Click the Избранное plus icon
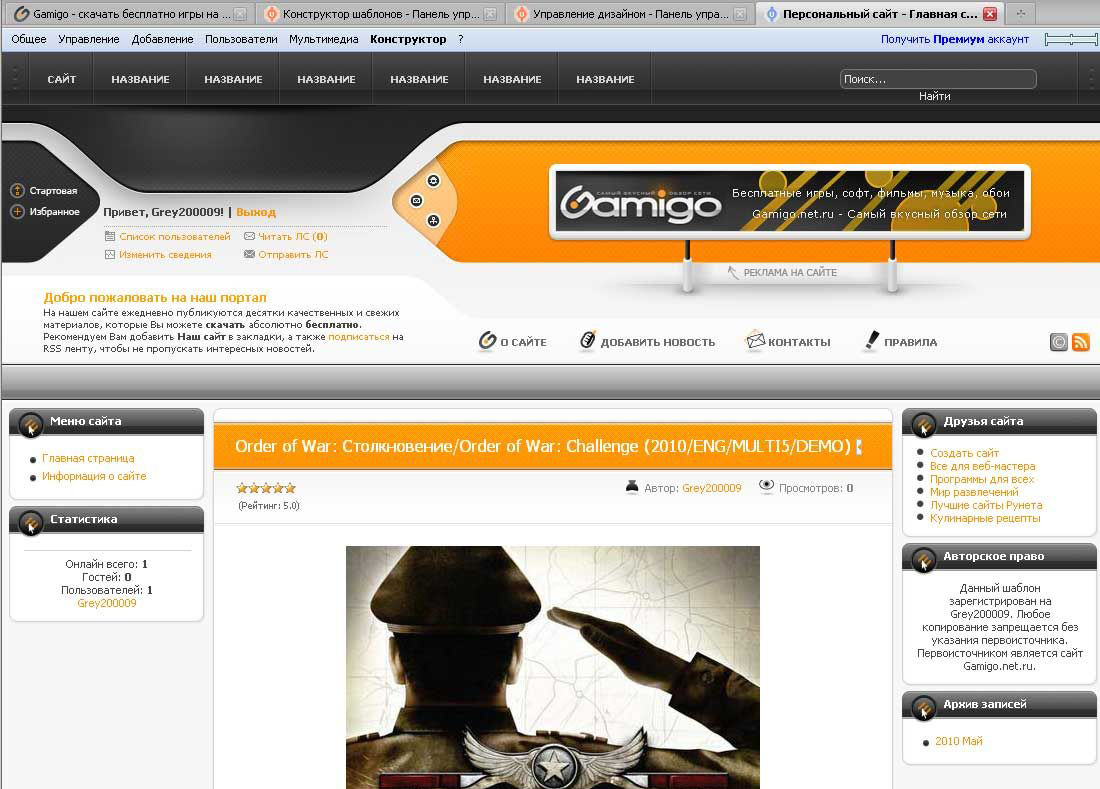1100x789 pixels. coord(18,211)
